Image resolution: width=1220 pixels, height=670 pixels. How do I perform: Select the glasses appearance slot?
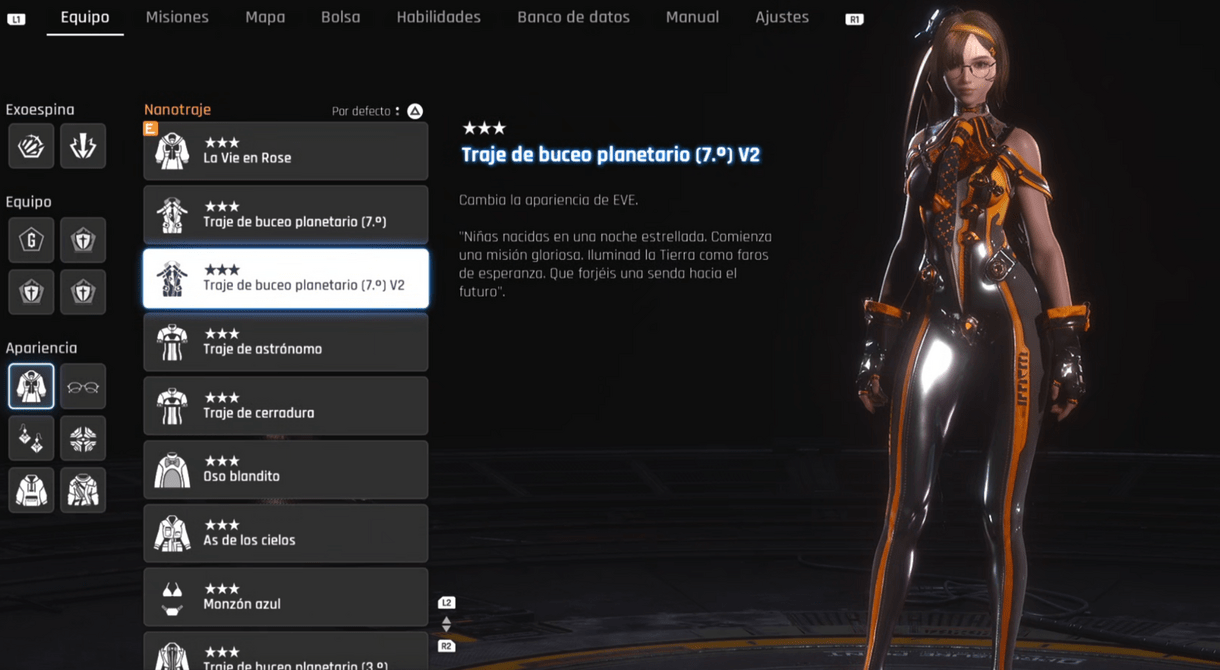pyautogui.click(x=83, y=386)
